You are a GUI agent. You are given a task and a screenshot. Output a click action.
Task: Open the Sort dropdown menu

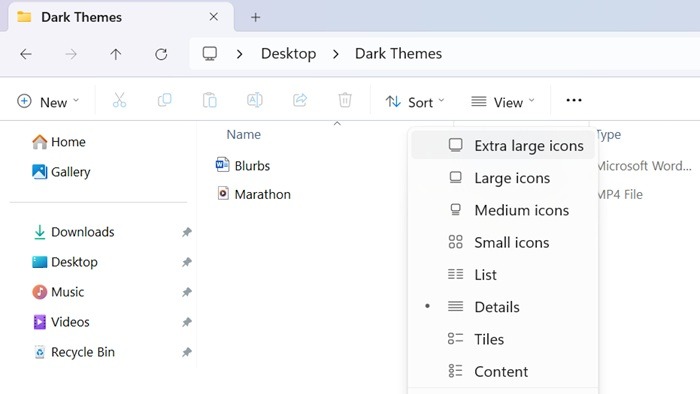[x=415, y=102]
